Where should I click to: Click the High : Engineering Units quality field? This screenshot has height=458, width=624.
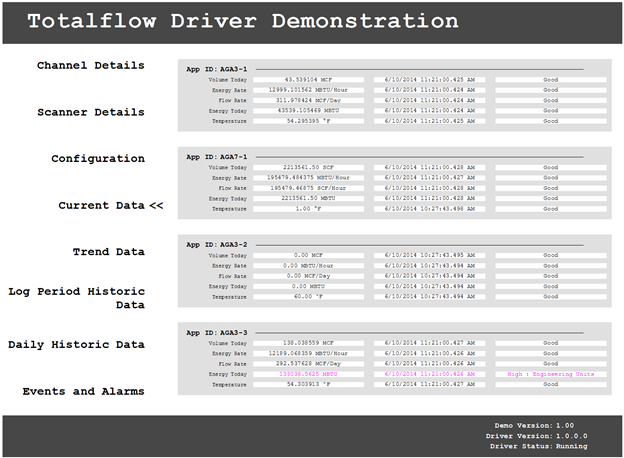[551, 374]
